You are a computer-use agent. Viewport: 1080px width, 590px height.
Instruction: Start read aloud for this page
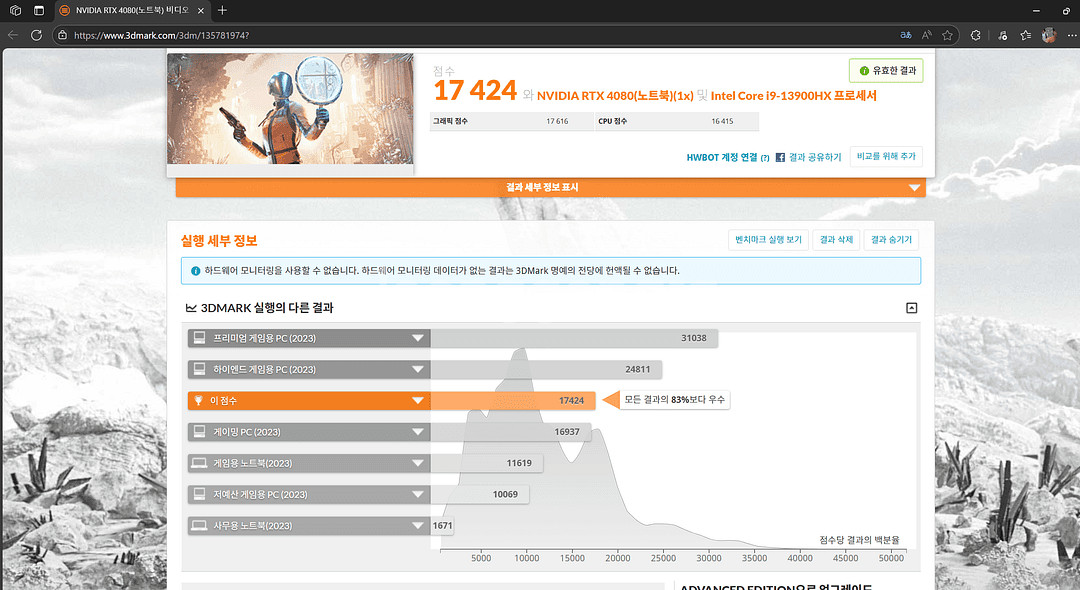[x=927, y=35]
